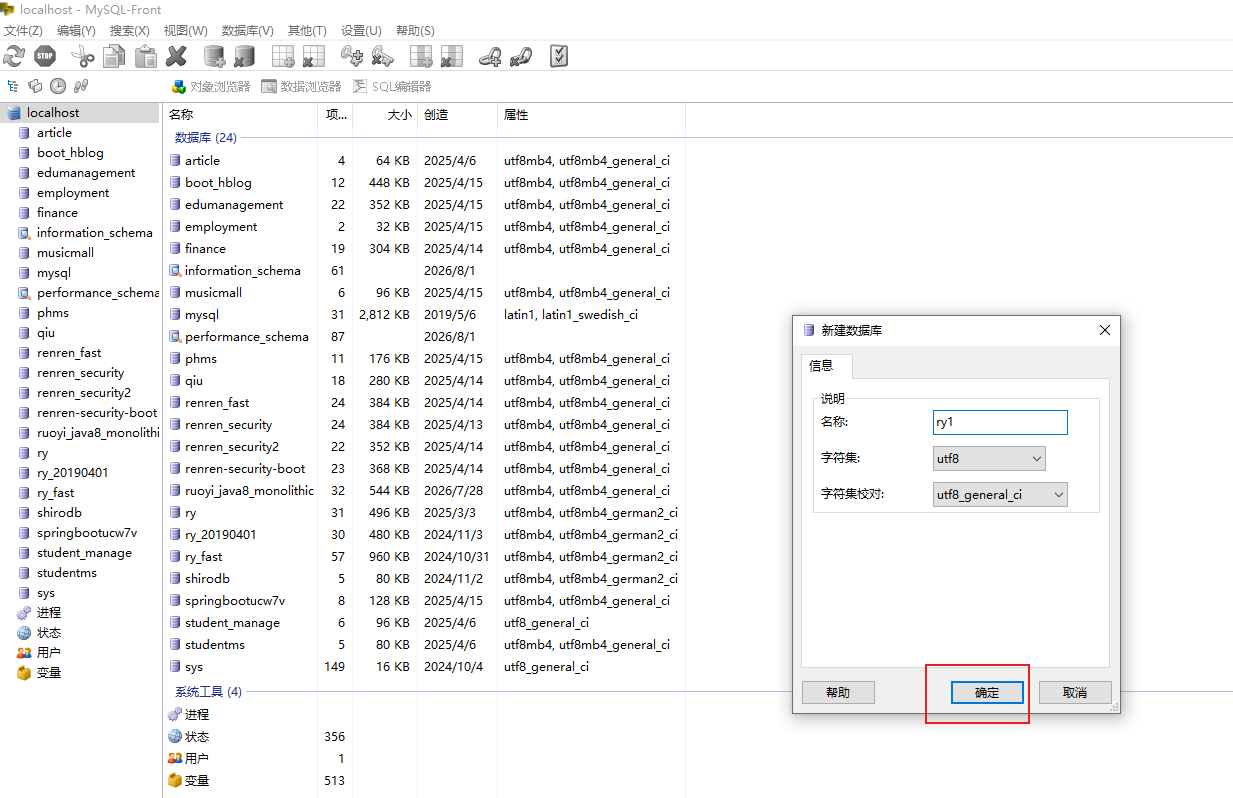Select 用户 node in the sidebar tree

pyautogui.click(x=49, y=653)
